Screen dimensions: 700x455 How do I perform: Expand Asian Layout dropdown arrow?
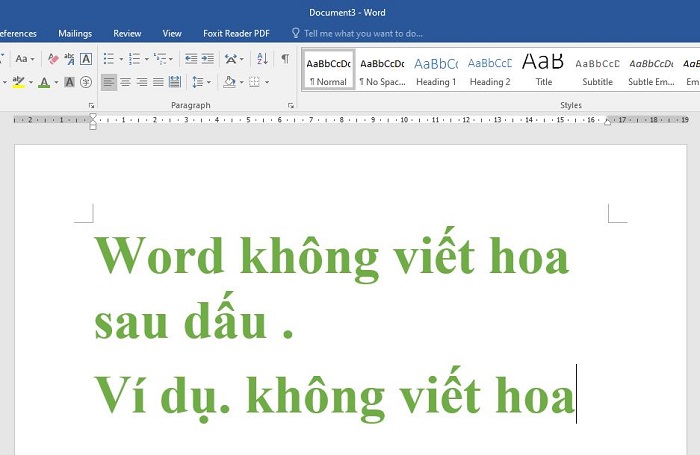[242, 59]
